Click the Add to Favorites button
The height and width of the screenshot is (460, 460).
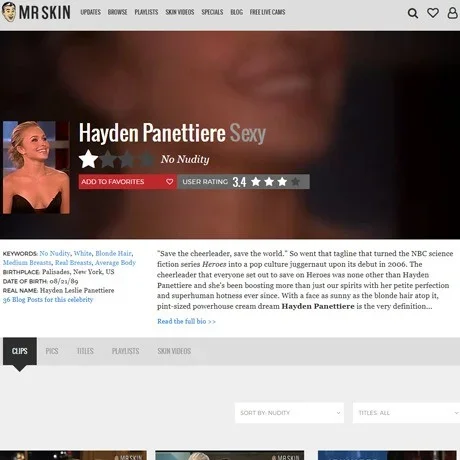(127, 182)
